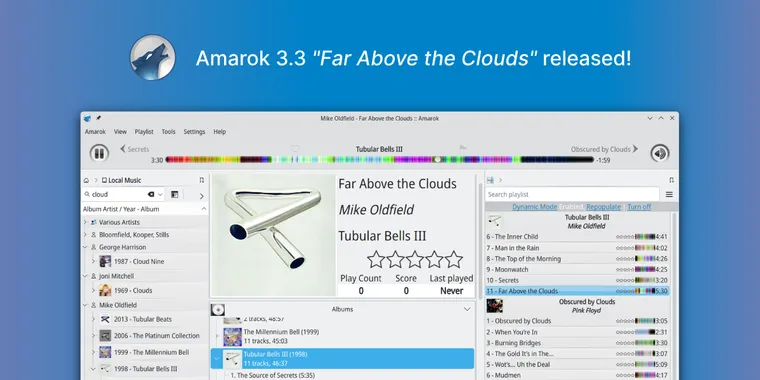Open the Help menu
Viewport: 760px width, 380px height.
(x=220, y=132)
